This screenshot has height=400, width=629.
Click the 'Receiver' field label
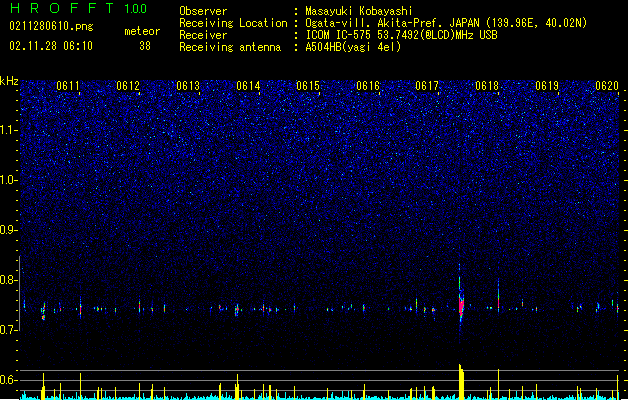pos(203,35)
